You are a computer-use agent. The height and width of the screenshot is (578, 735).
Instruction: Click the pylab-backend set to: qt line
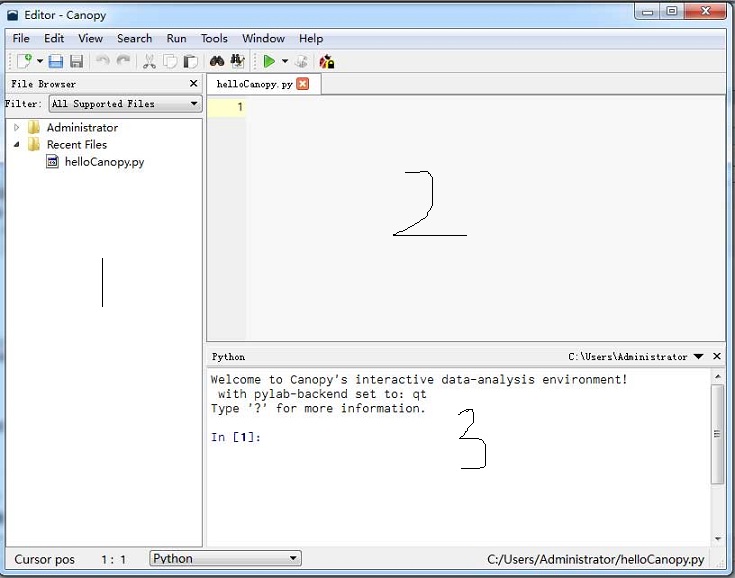[322, 394]
